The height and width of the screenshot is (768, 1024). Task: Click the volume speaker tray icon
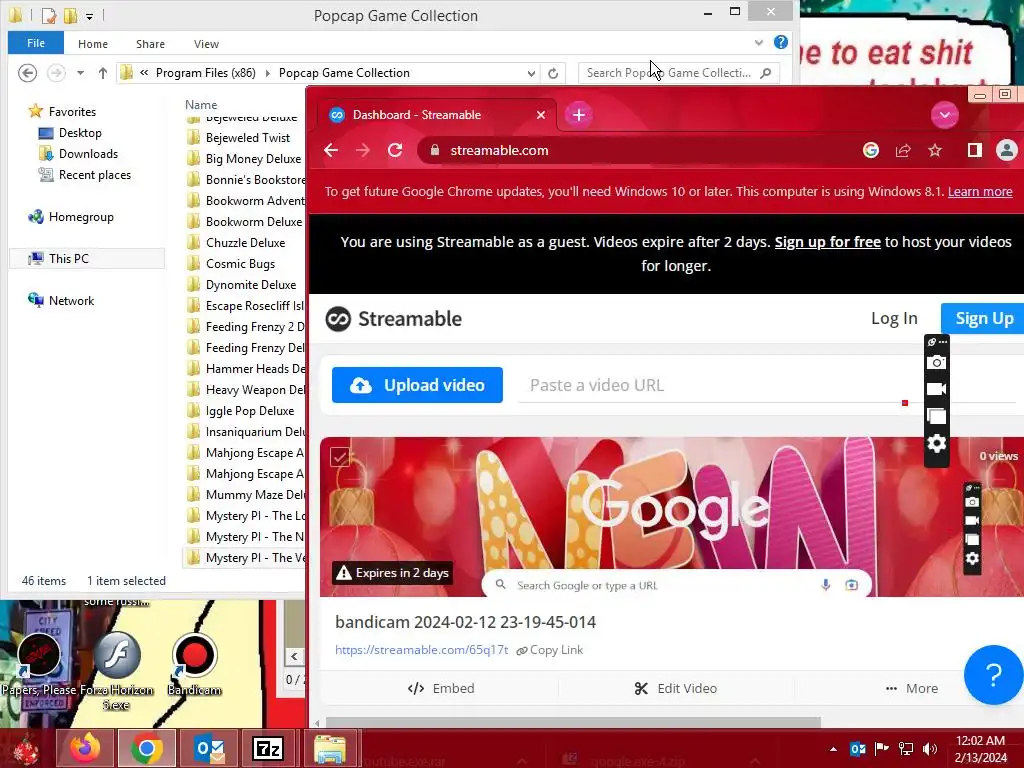(x=930, y=748)
